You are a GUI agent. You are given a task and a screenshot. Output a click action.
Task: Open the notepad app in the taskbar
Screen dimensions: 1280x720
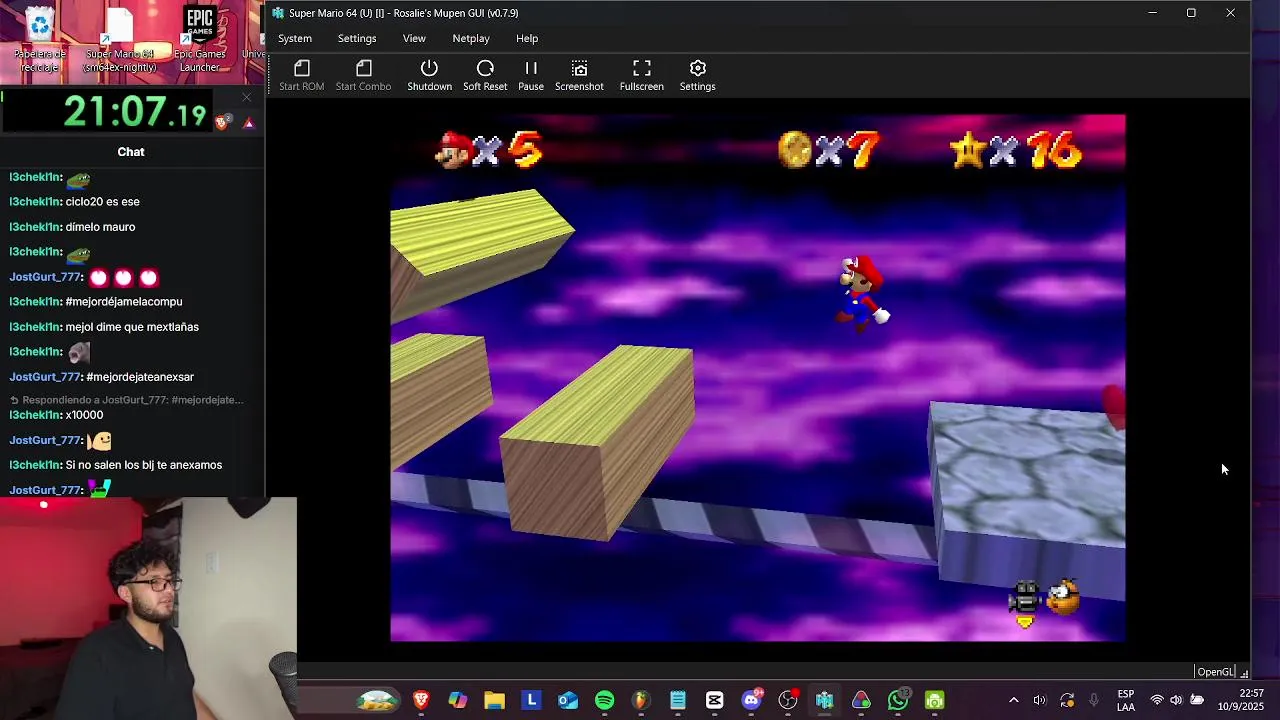[678, 700]
